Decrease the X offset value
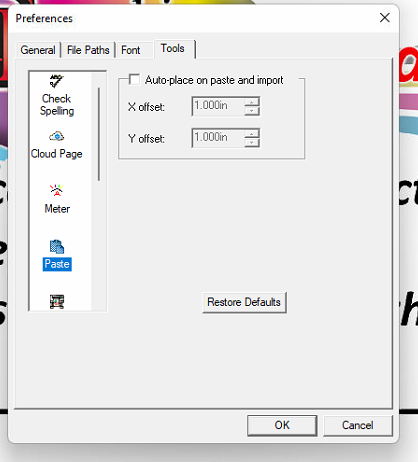This screenshot has width=418, height=462. tap(252, 111)
